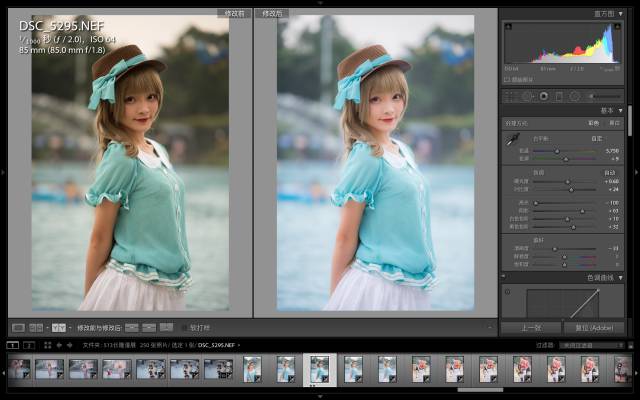Go back using filmstrip left arrow
This screenshot has width=640, height=400.
click(x=59, y=345)
